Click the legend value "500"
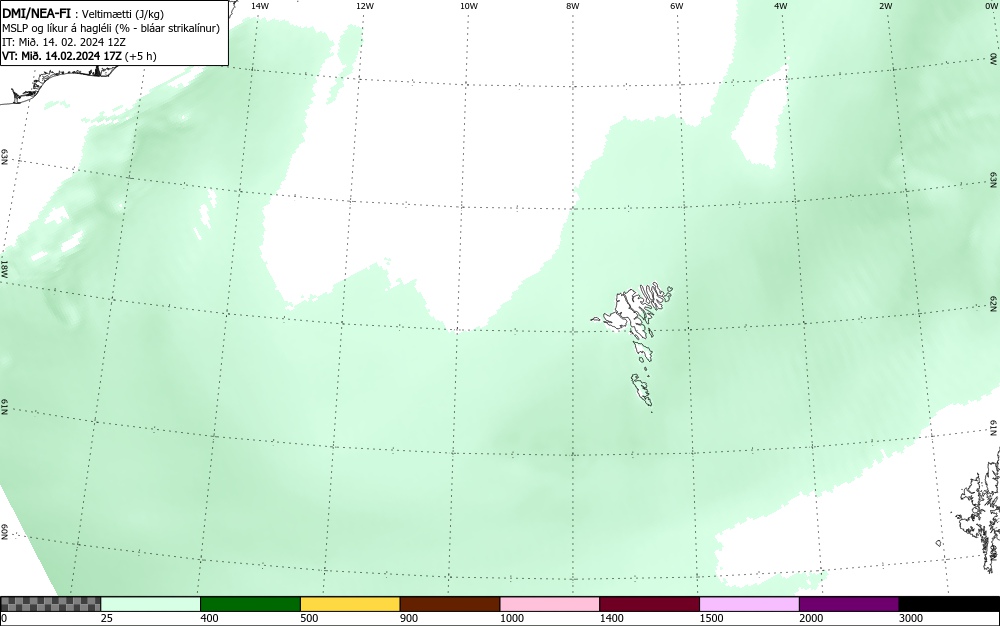 click(x=309, y=618)
